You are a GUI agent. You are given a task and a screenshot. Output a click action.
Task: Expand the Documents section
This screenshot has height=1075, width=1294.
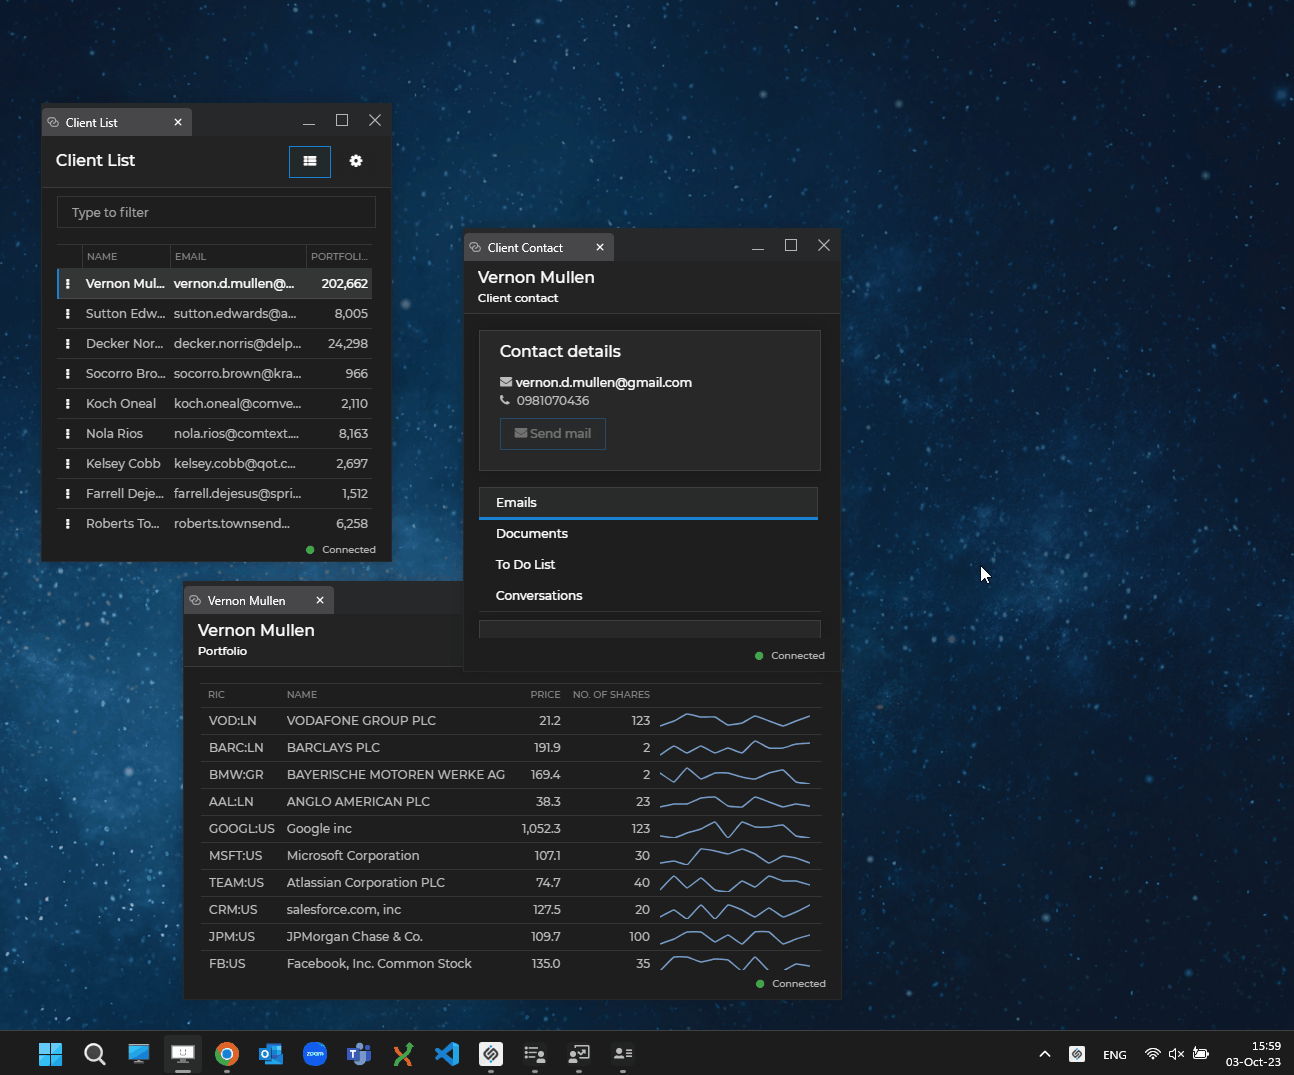pos(532,534)
